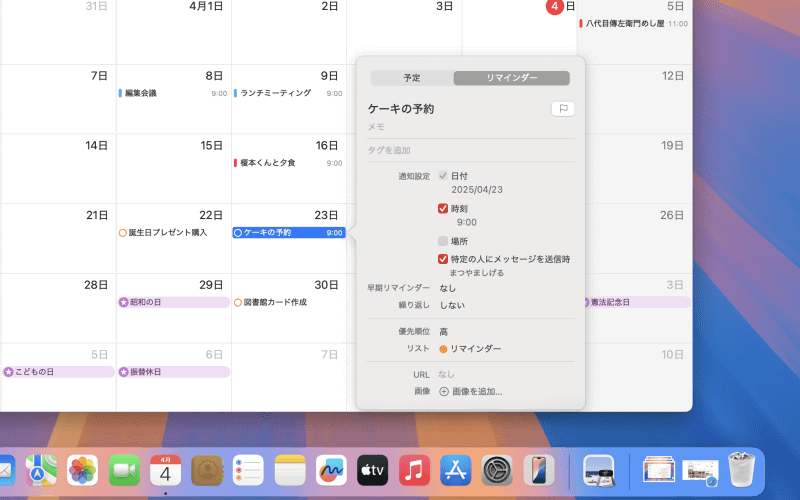Select the 昭和の日 holiday
This screenshot has width=800, height=500.
coord(174,303)
